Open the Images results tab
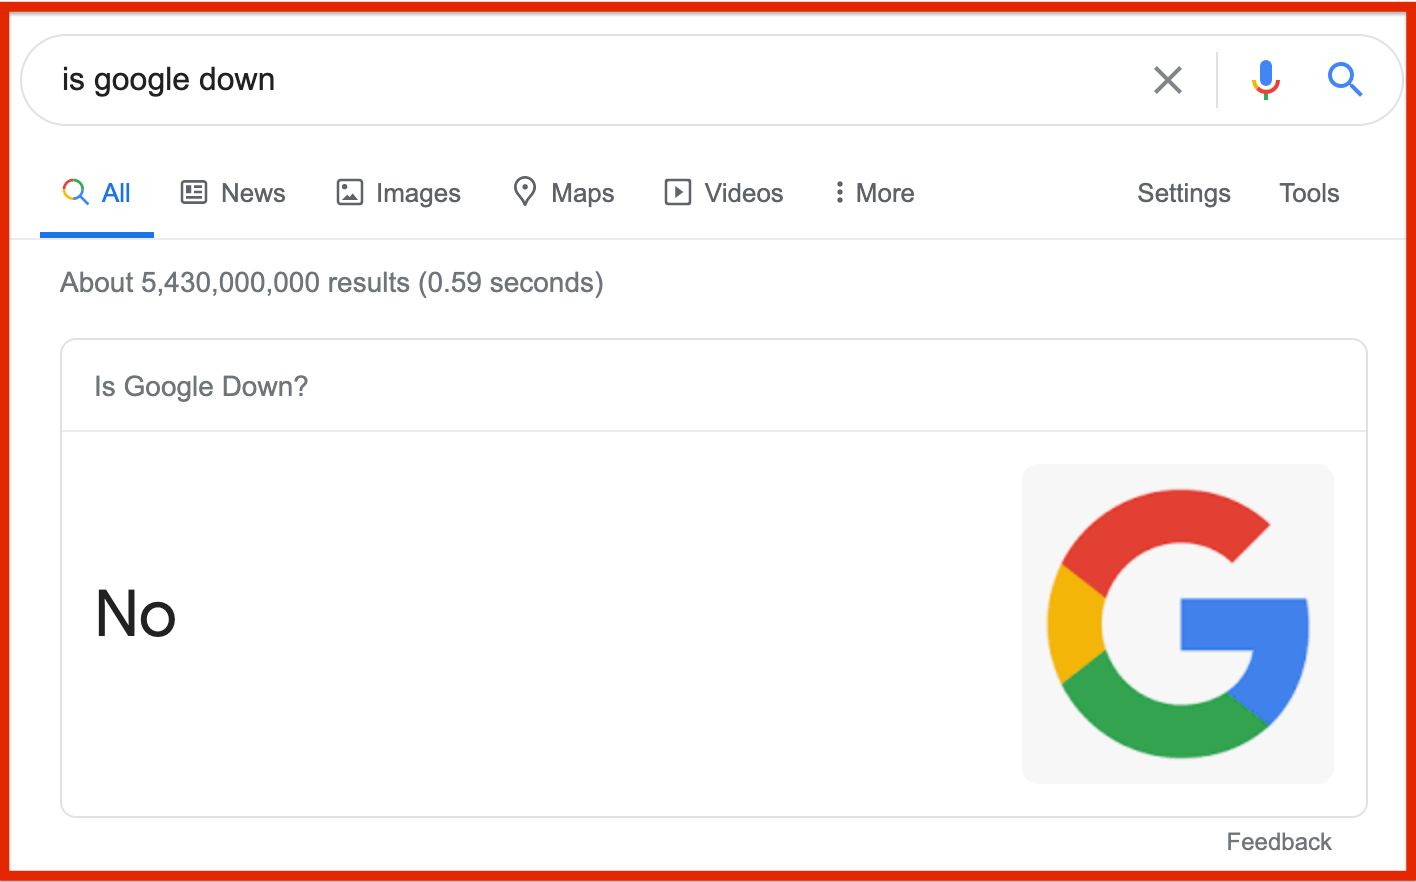 pos(418,193)
